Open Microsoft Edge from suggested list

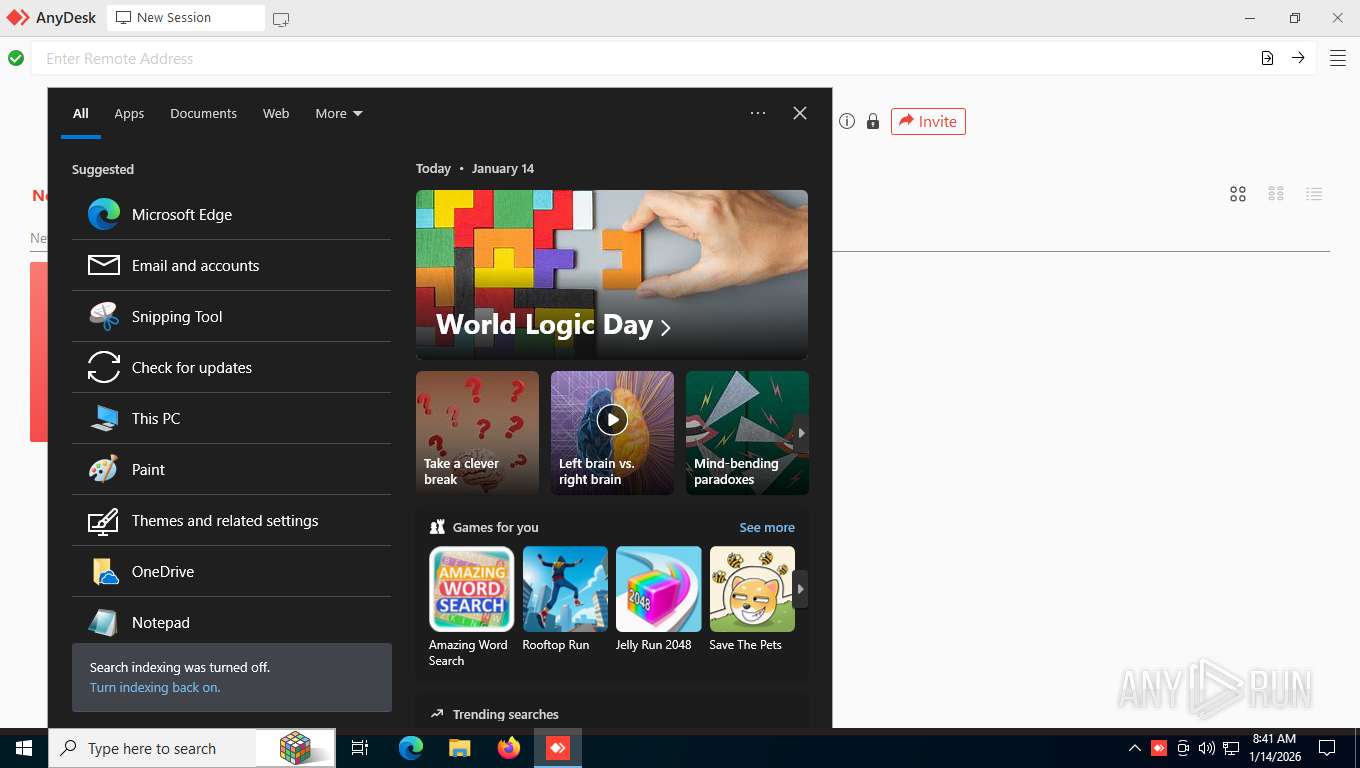(x=231, y=214)
